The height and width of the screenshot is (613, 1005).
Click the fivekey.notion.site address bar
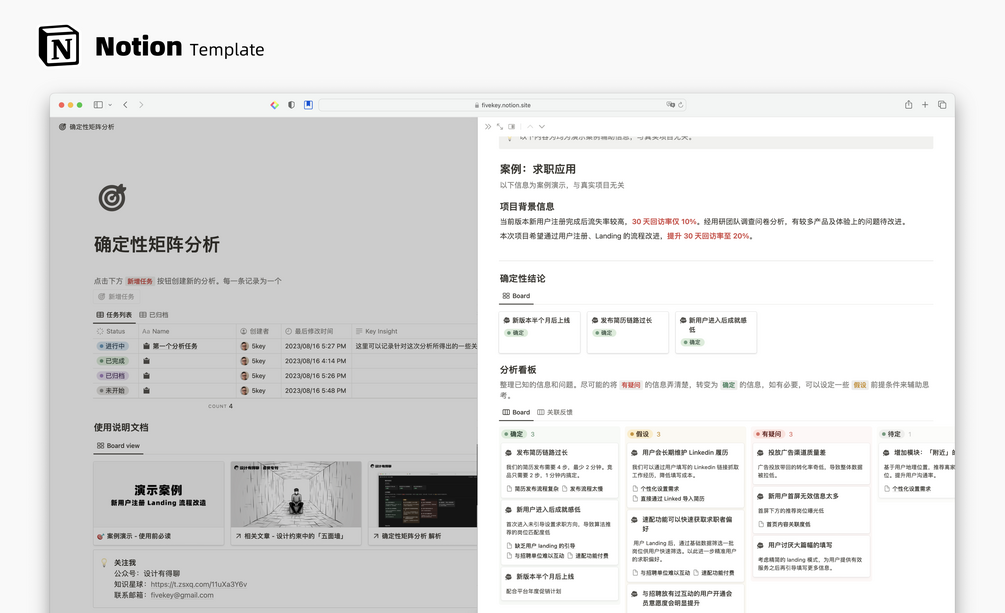click(x=502, y=105)
